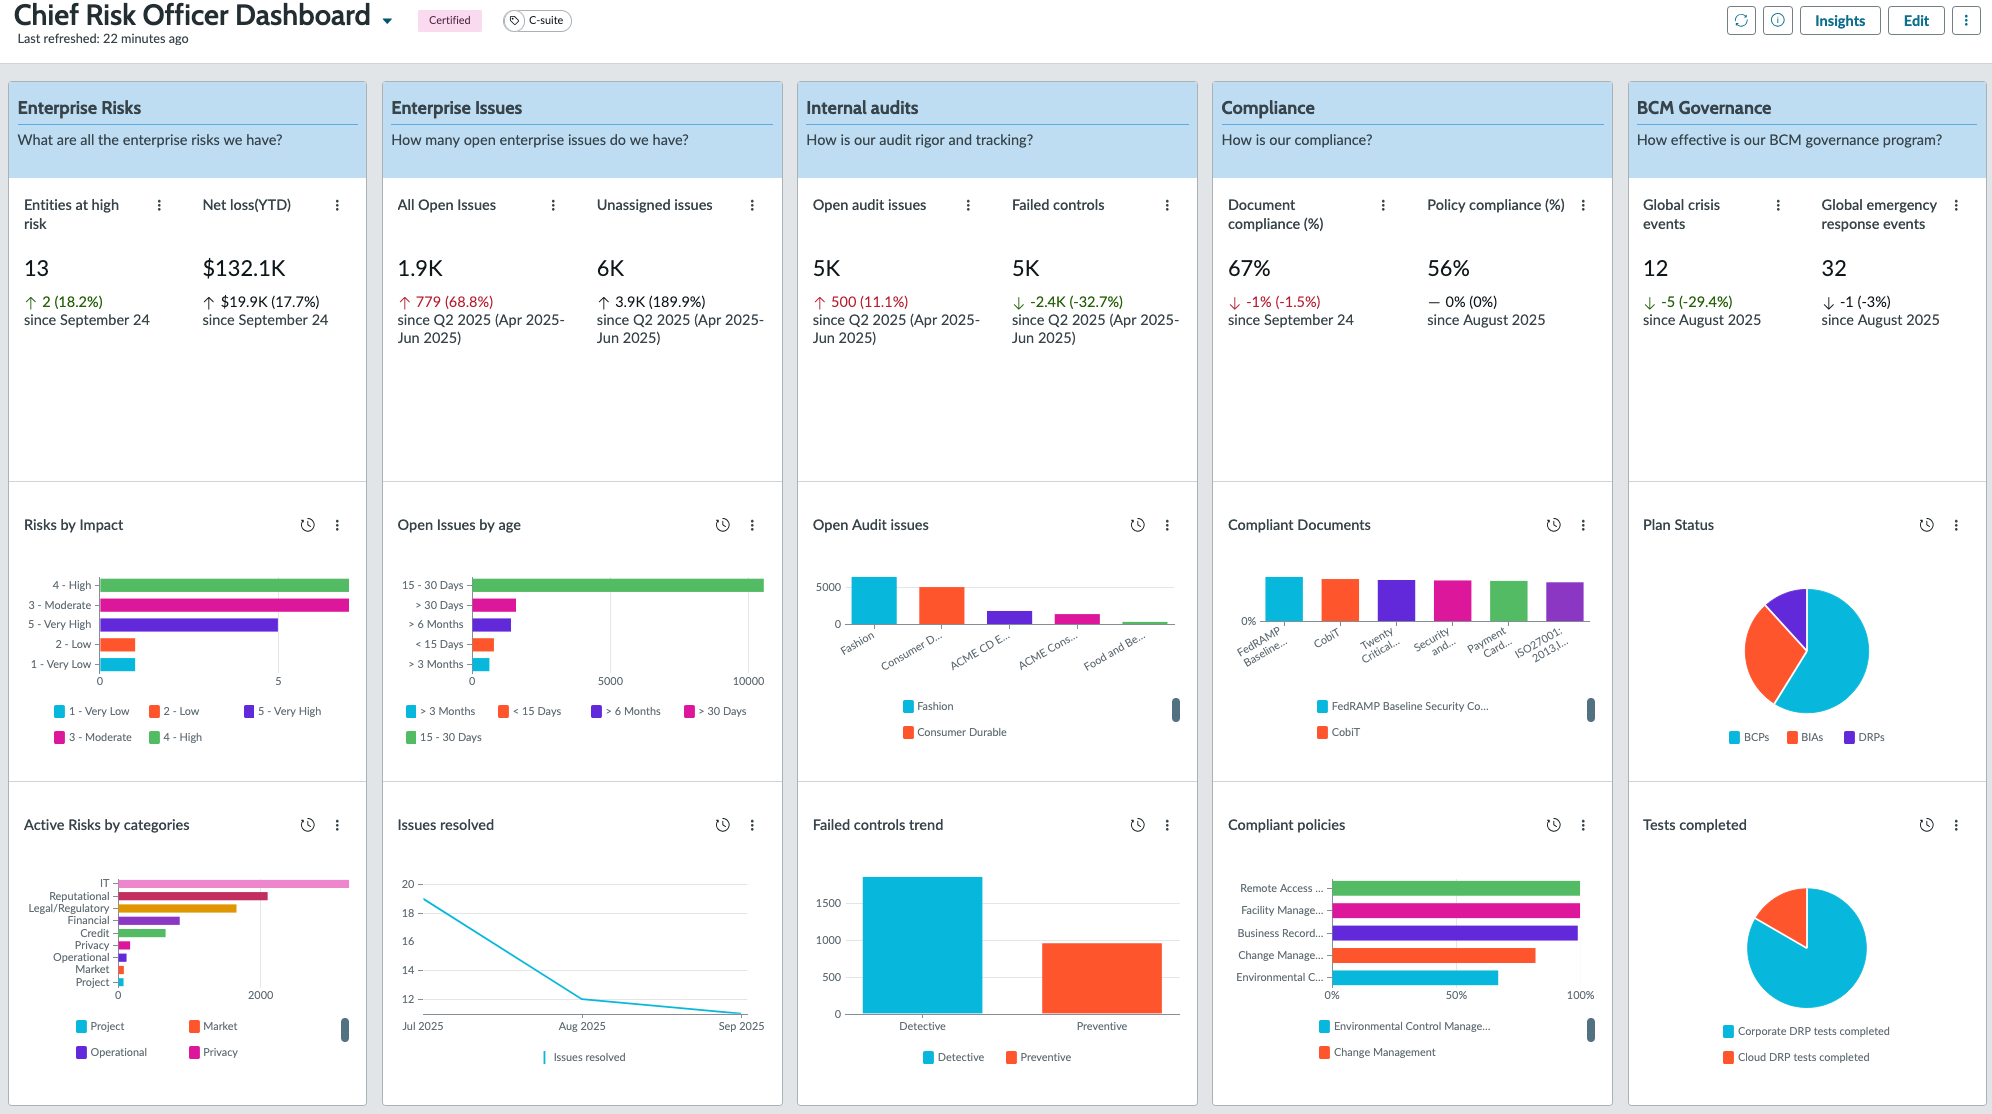1992x1114 pixels.
Task: Click history icon on Compliant policies widget
Action: pos(1553,825)
